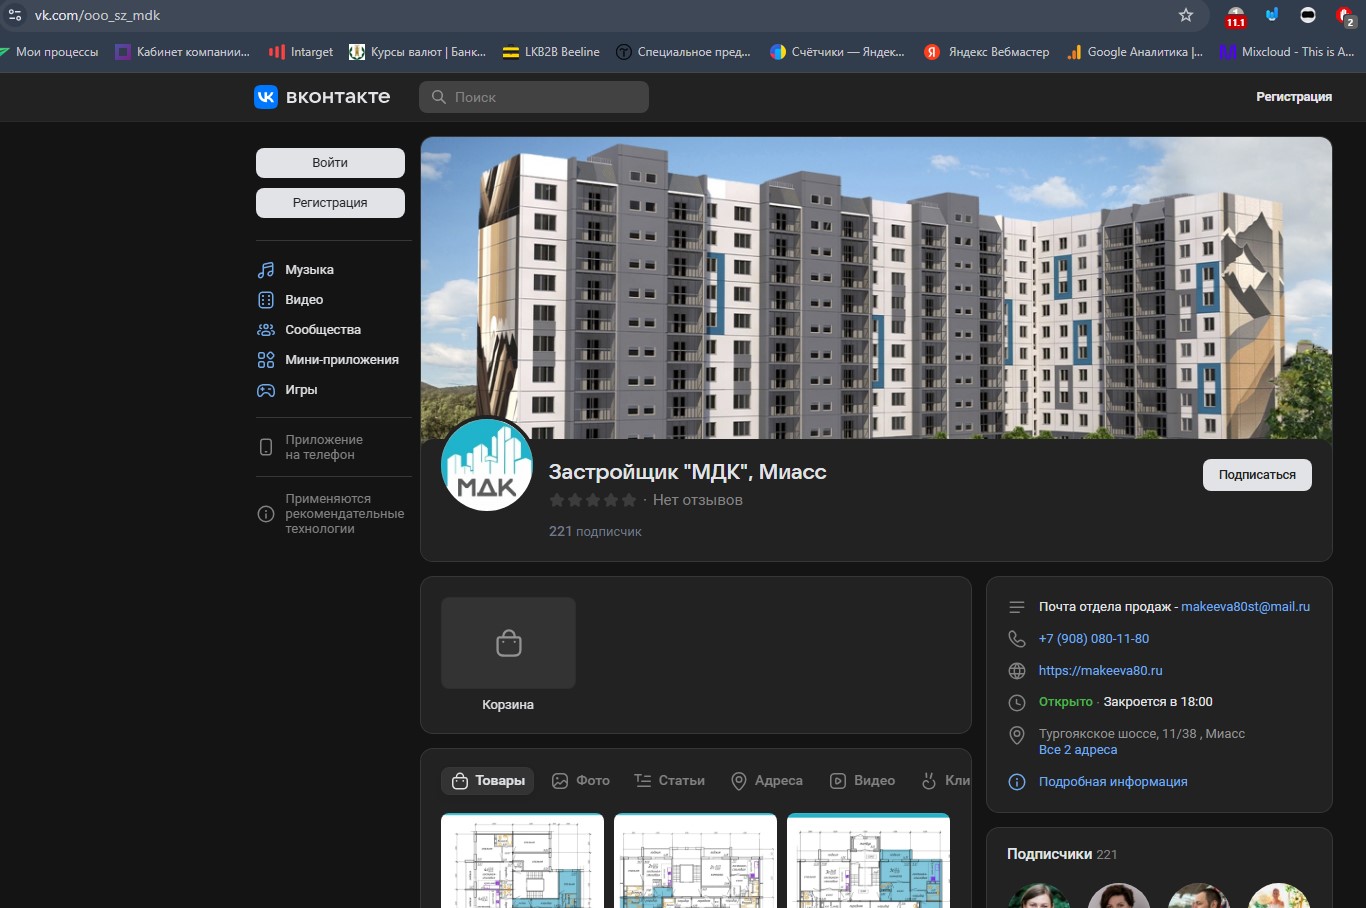Switch to the Видео tab in the community
Image resolution: width=1366 pixels, height=908 pixels.
[863, 781]
